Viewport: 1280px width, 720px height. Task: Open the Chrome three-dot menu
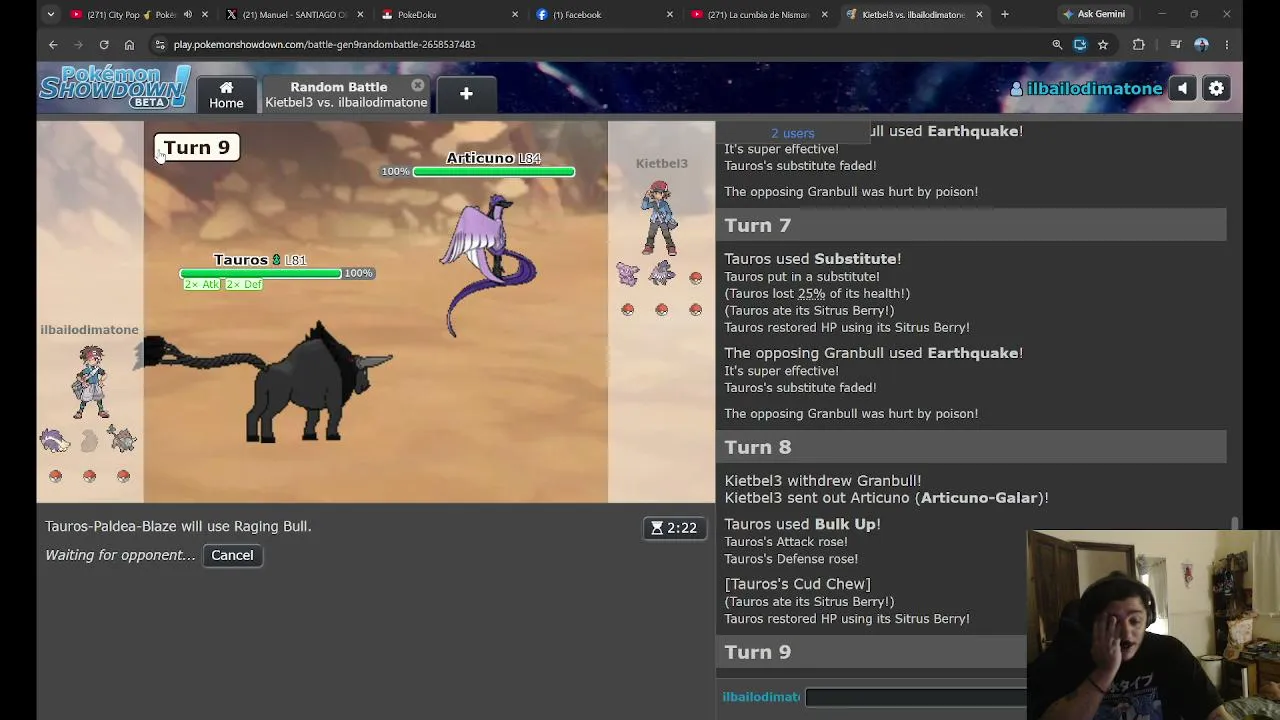coord(1227,44)
